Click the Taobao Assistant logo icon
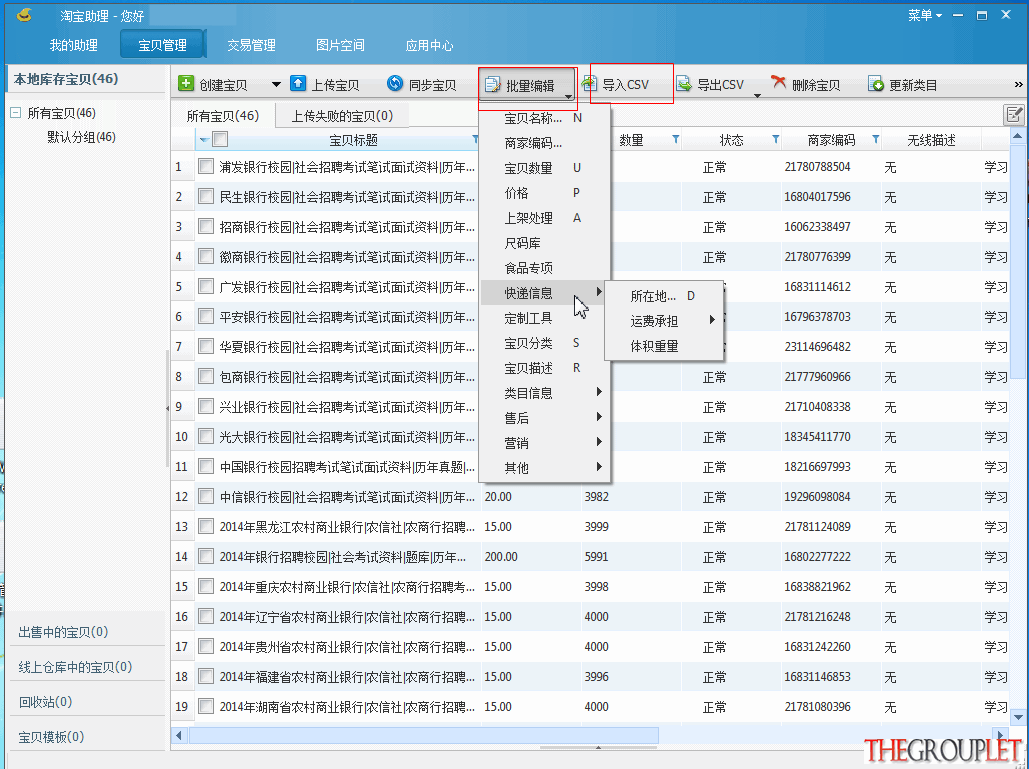 pos(25,14)
